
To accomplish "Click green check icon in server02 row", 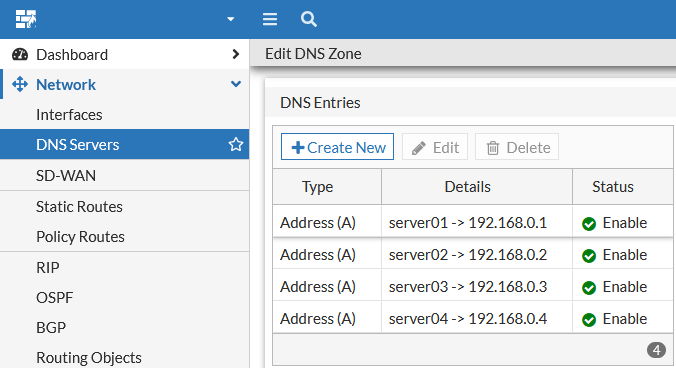I will 588,256.
